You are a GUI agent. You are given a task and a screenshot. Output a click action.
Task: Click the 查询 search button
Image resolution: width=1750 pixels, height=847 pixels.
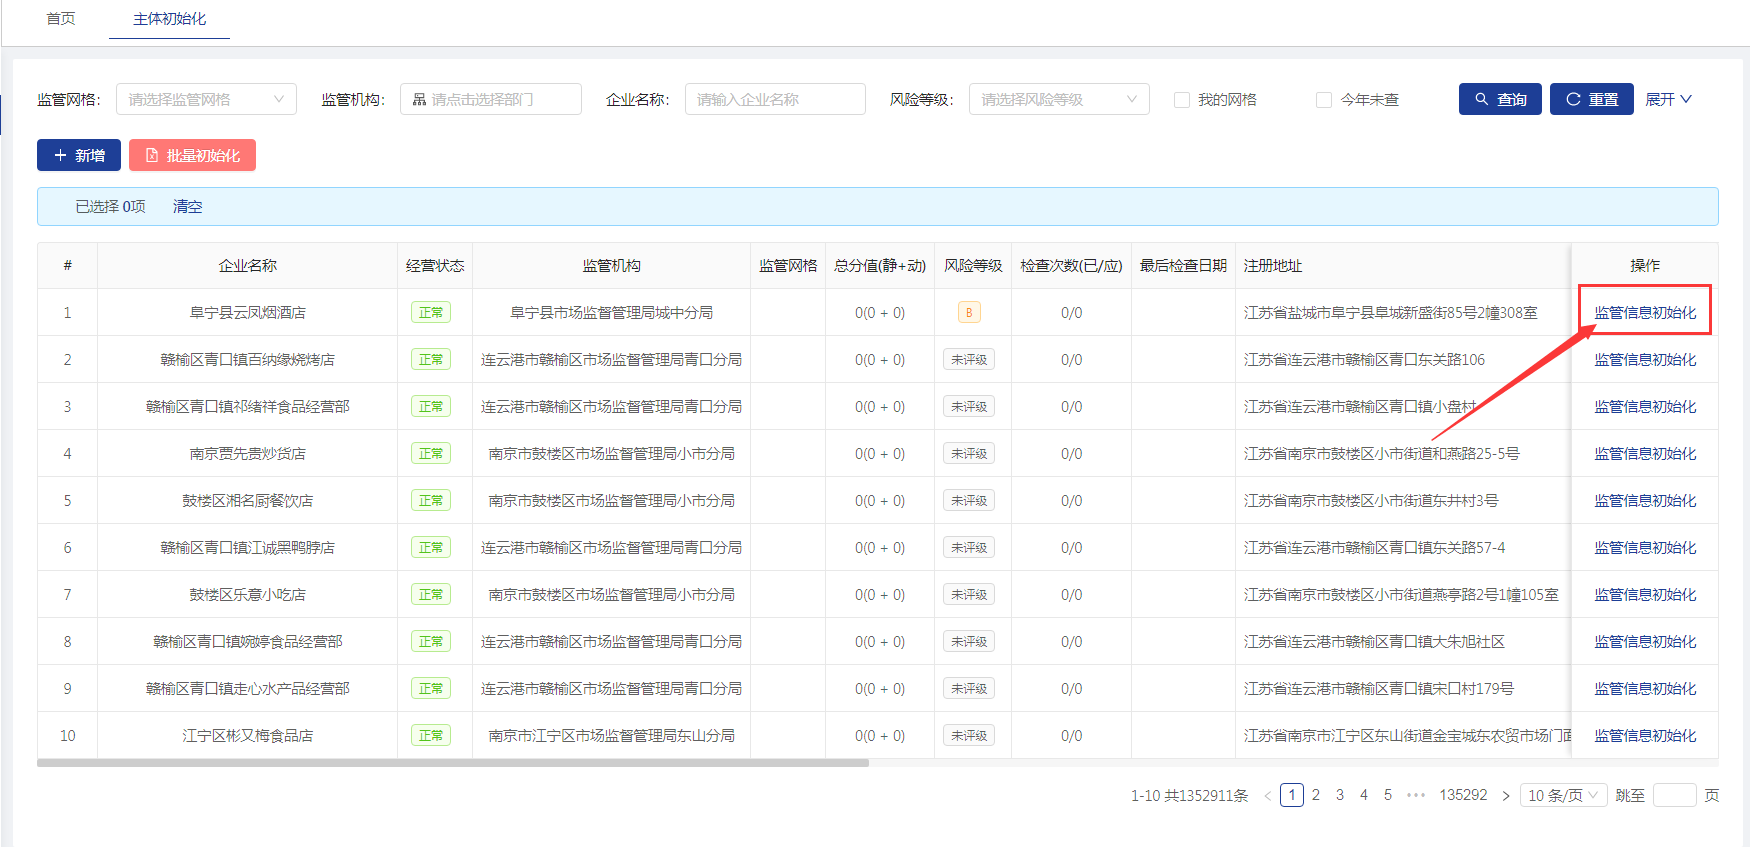(1499, 99)
